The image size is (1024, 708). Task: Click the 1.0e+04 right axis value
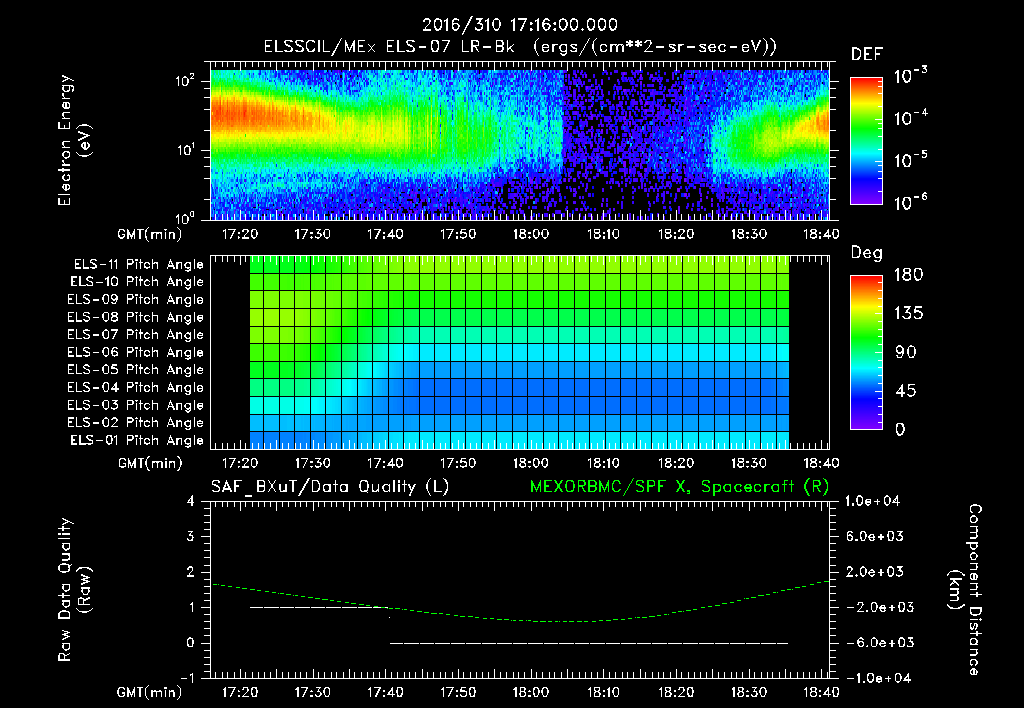point(872,502)
